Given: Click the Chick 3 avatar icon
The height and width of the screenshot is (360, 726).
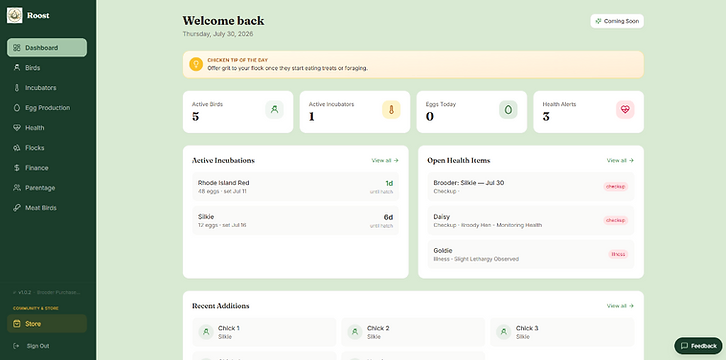Looking at the screenshot, I should (504, 332).
